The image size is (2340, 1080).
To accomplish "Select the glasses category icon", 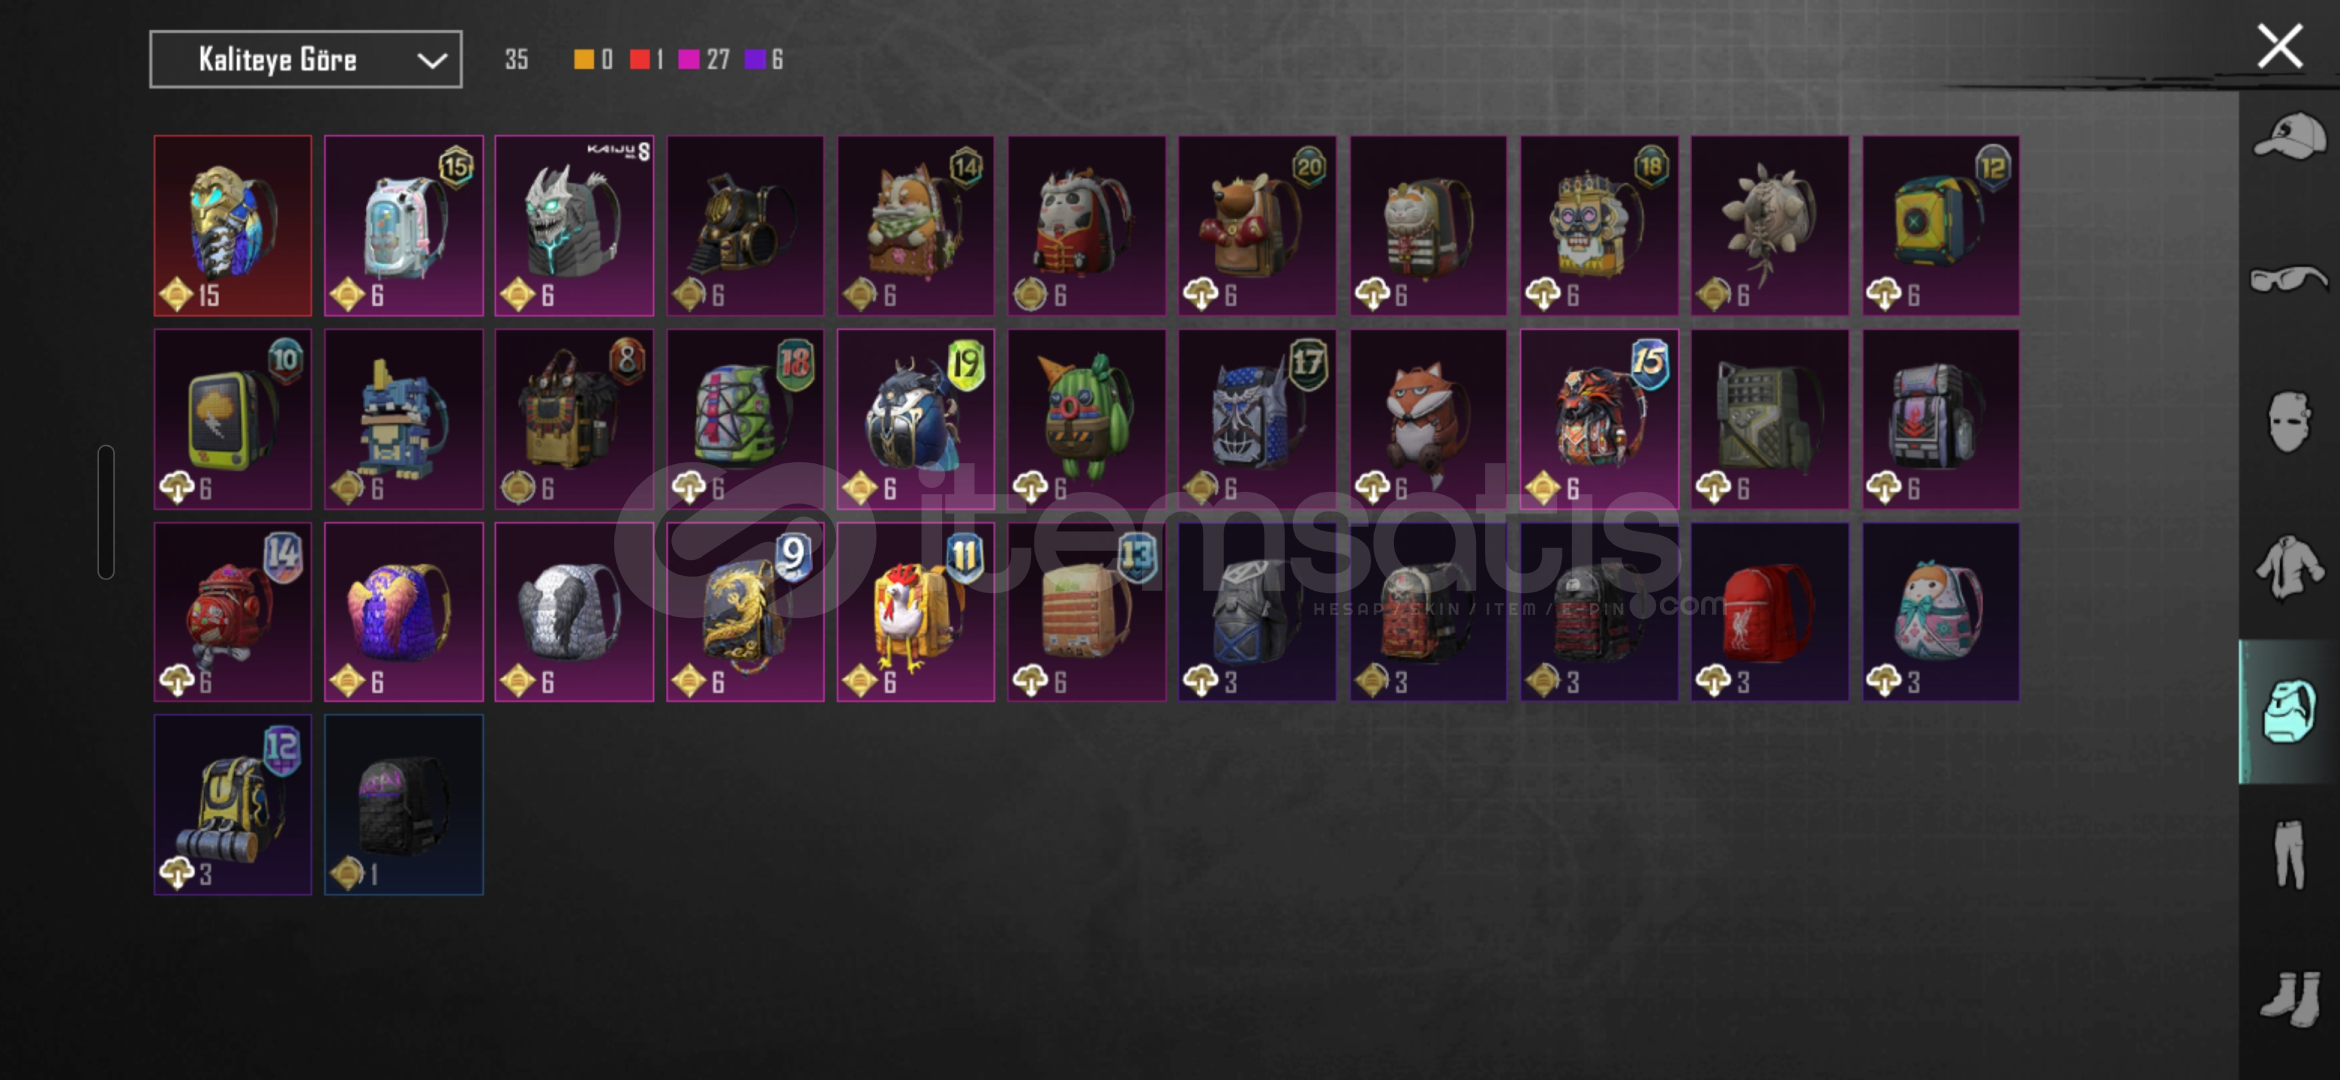I will tap(2289, 279).
